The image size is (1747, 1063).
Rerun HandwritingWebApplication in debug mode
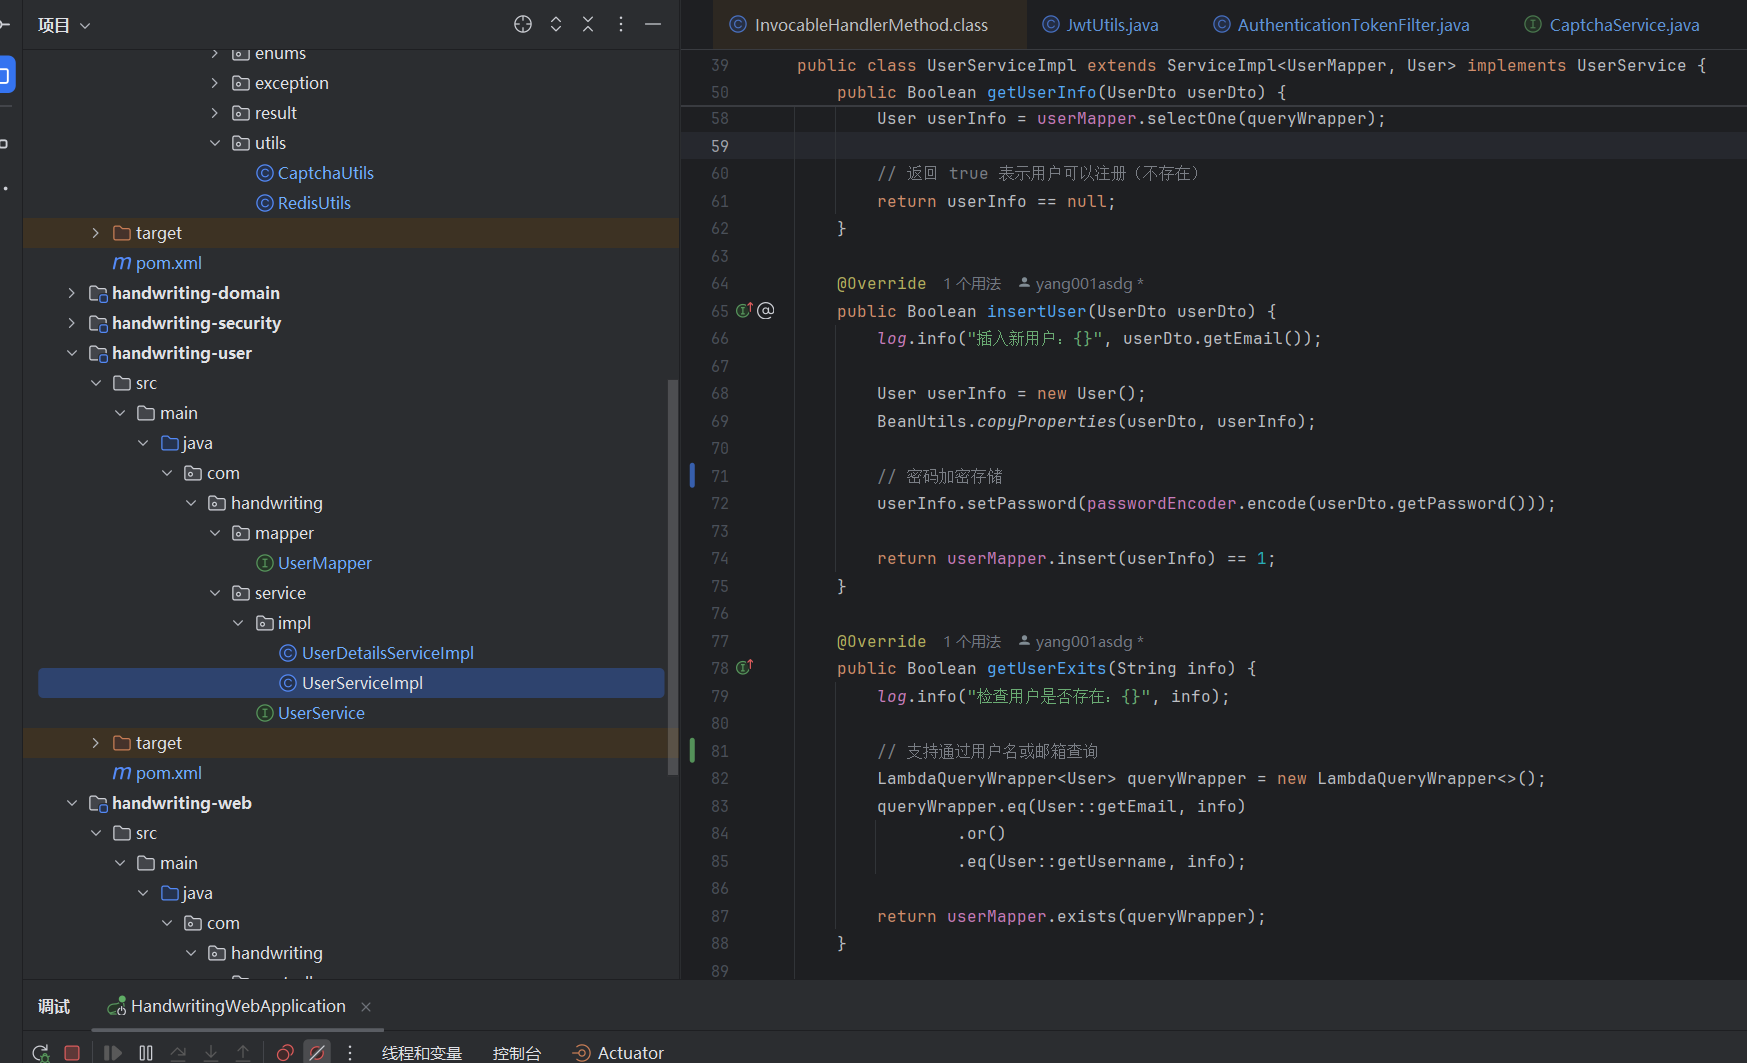click(x=40, y=1052)
